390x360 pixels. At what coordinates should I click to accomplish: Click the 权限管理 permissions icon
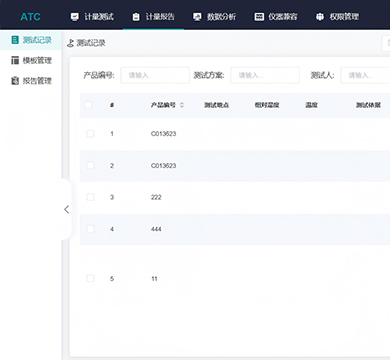click(x=320, y=17)
